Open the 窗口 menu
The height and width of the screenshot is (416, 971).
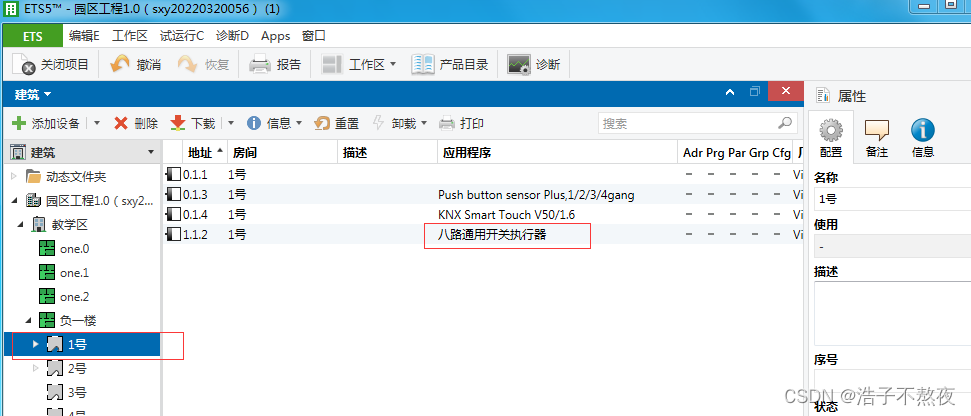pyautogui.click(x=313, y=36)
